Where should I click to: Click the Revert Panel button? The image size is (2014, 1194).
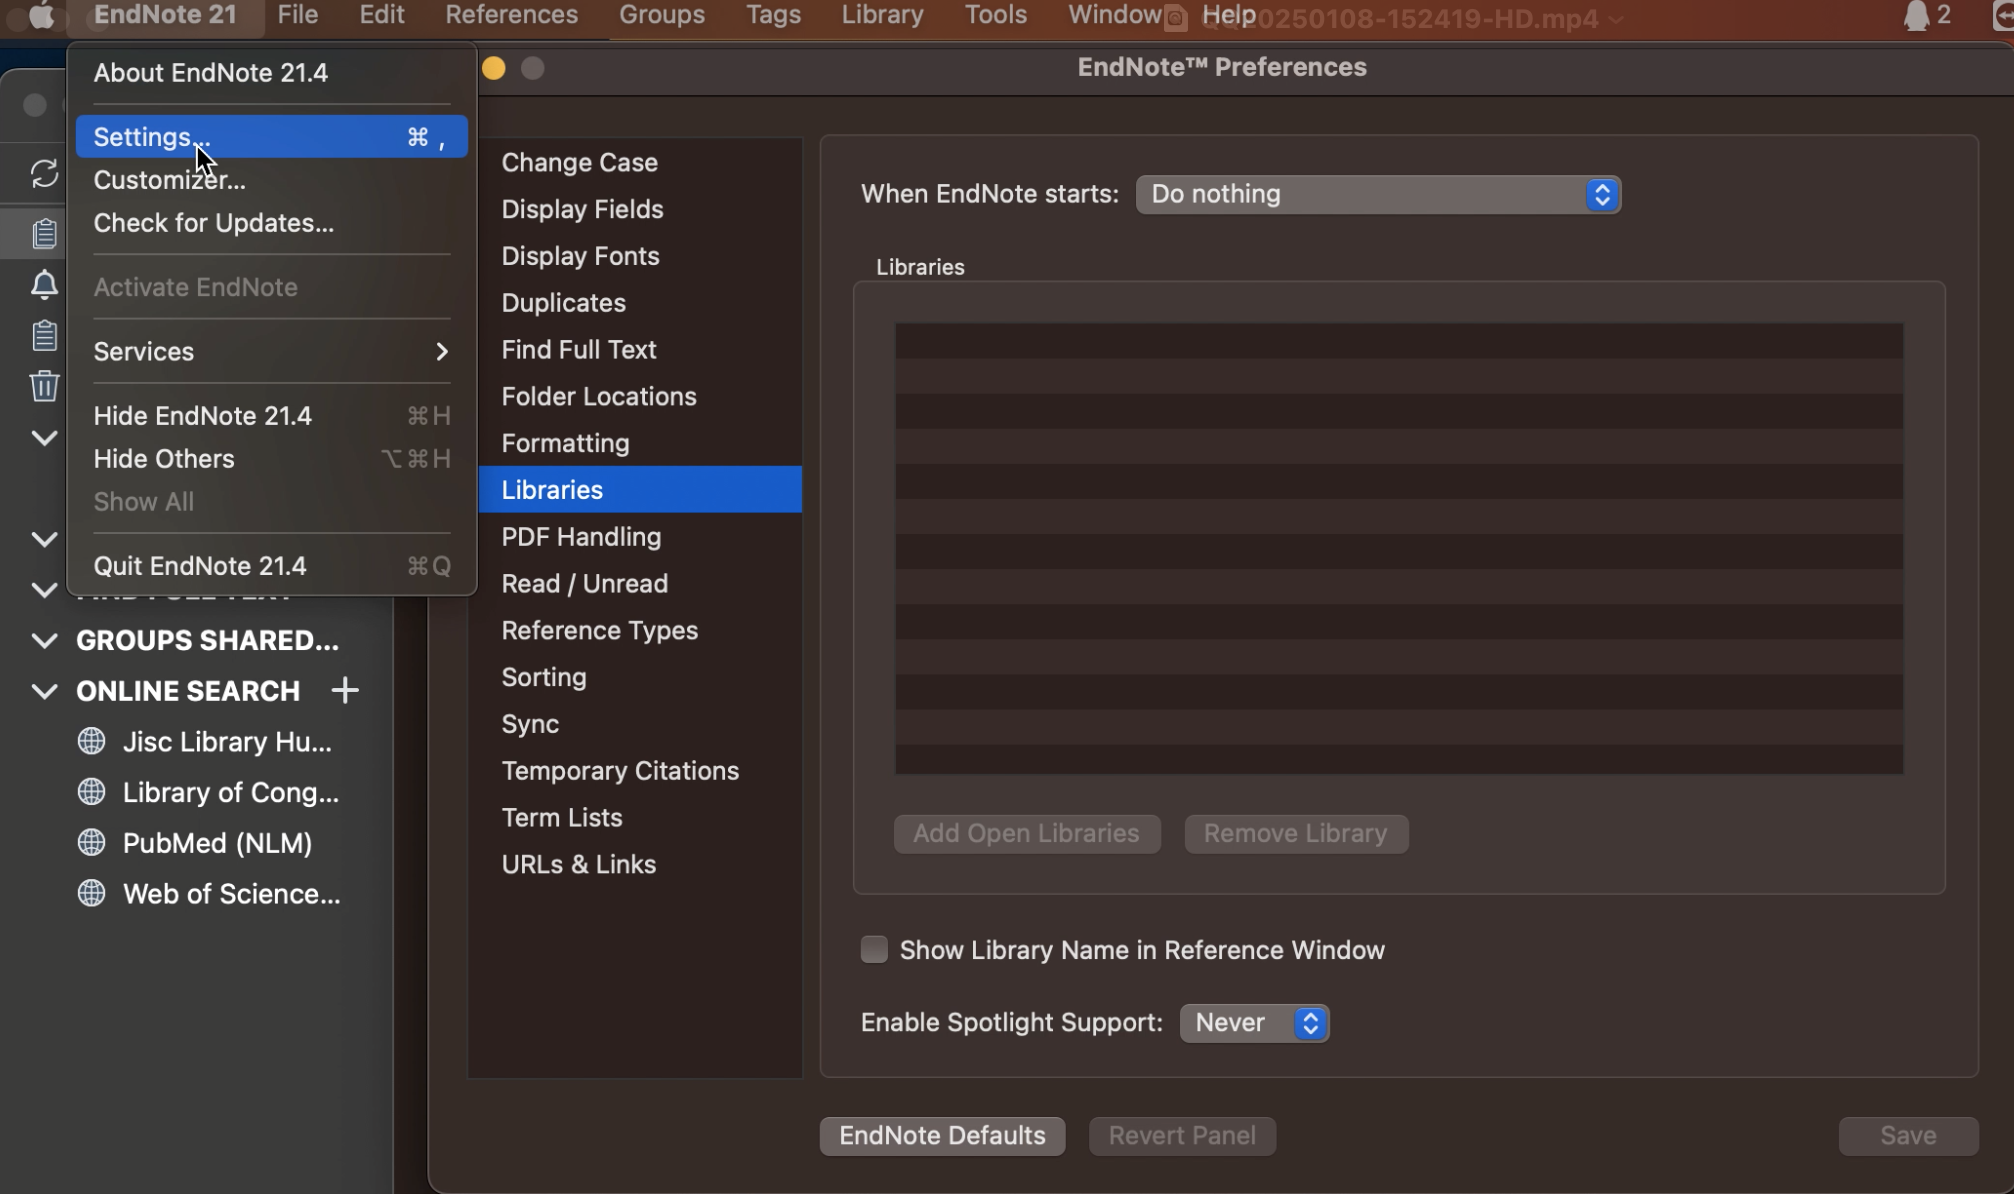[x=1182, y=1136]
